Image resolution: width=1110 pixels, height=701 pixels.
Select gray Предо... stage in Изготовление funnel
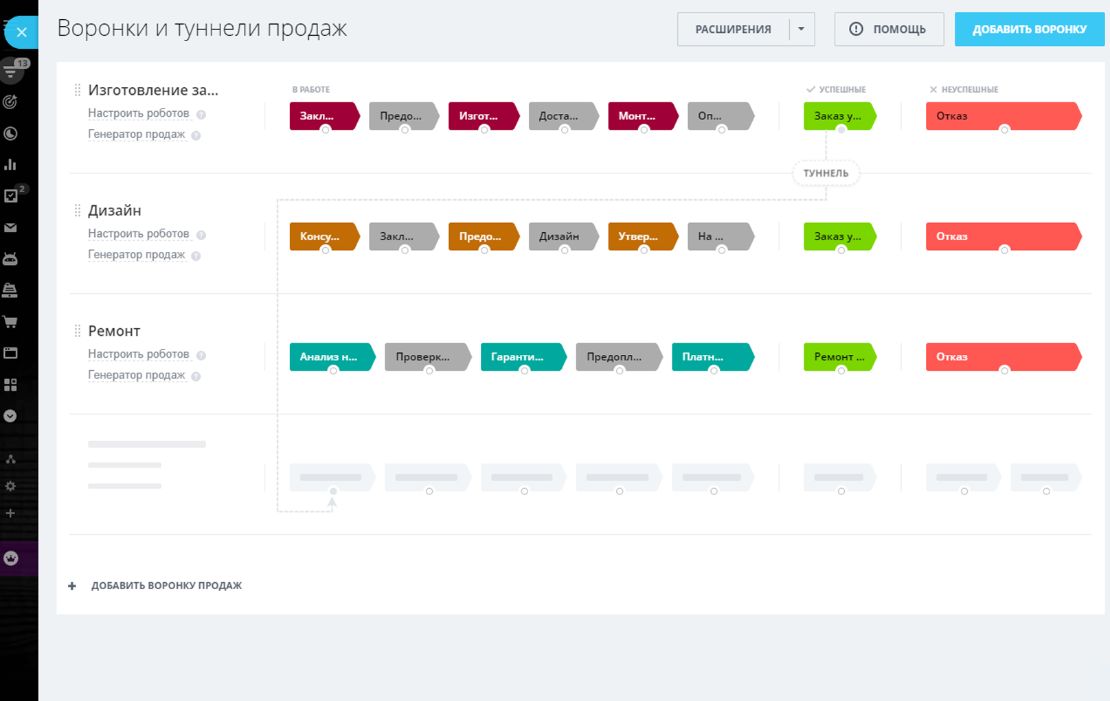coord(404,116)
